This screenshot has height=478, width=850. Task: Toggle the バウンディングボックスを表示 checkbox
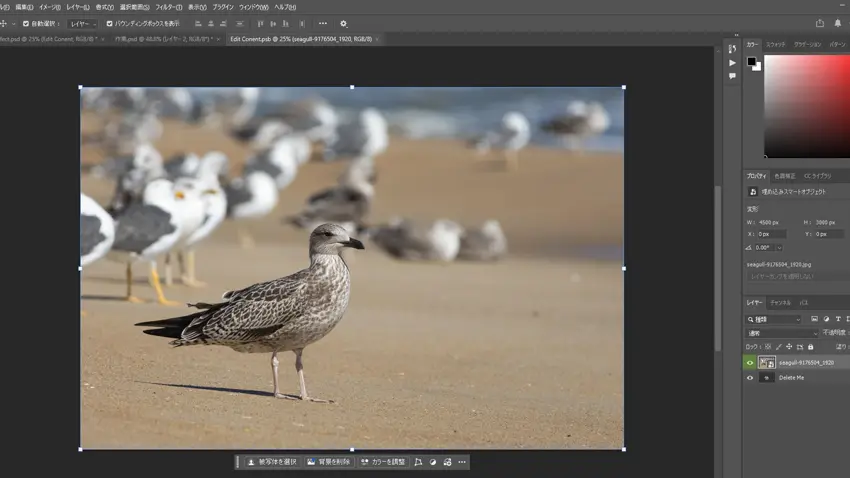coord(110,24)
